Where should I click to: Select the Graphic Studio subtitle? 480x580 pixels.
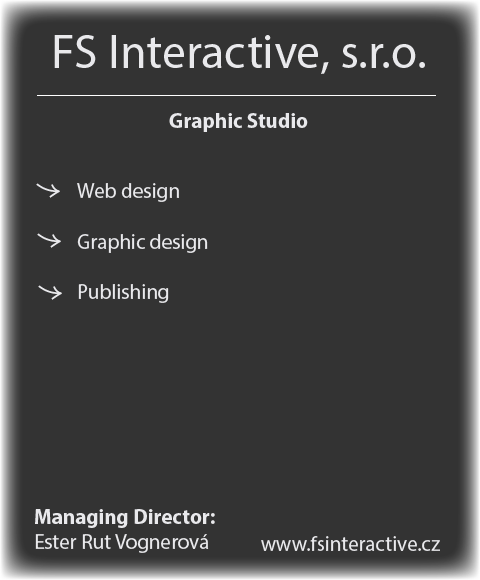click(238, 122)
